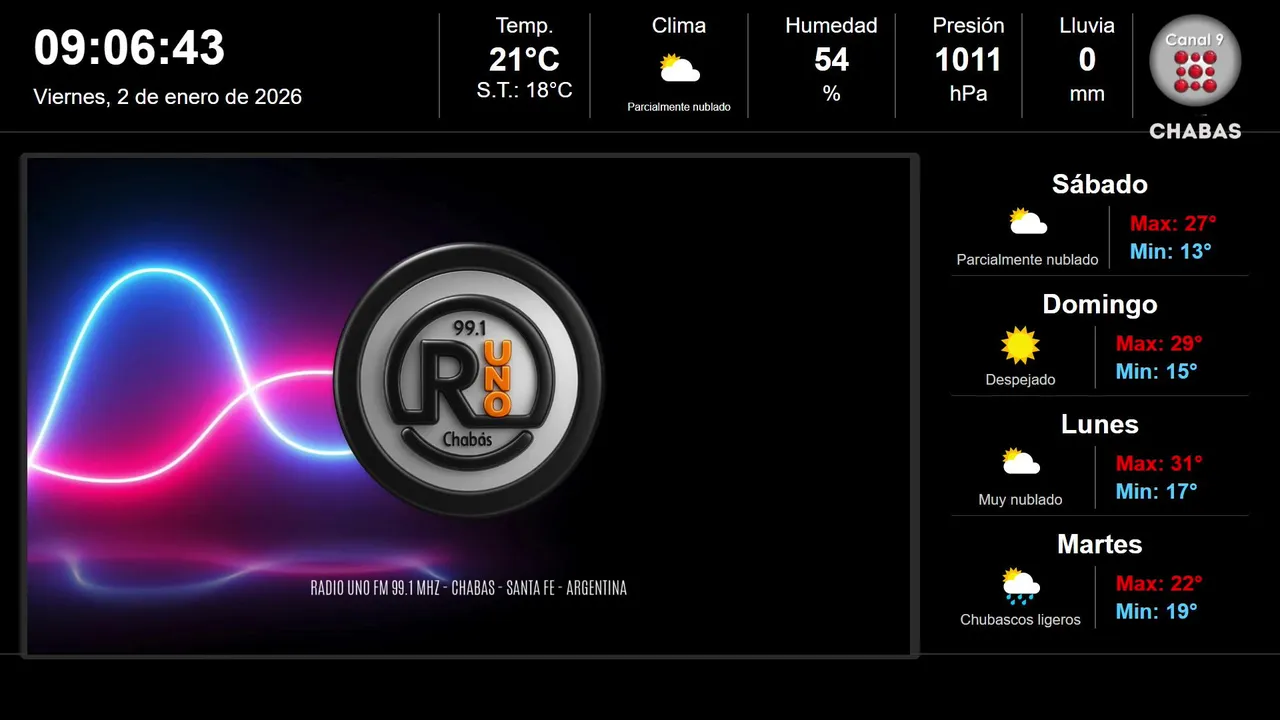Click the Lluvia heading

[1087, 26]
